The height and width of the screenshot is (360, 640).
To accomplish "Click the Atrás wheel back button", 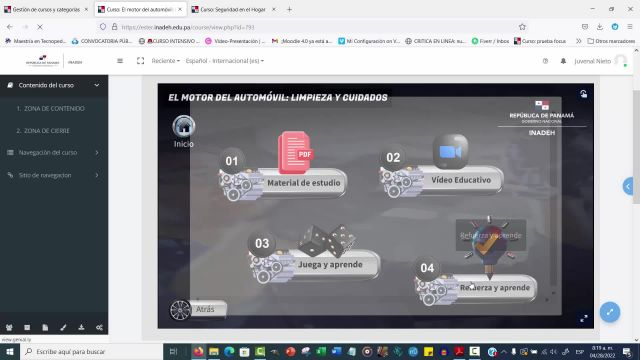I will 198,310.
